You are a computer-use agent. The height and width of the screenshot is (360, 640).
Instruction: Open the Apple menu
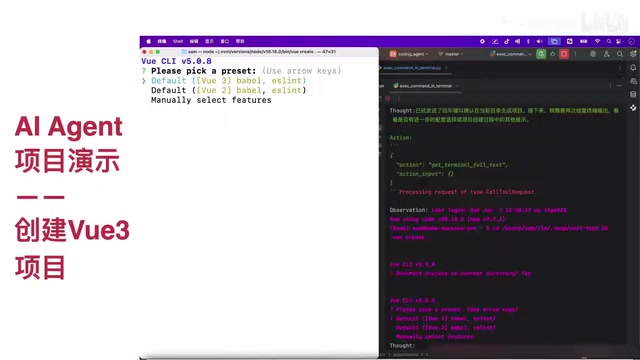(149, 41)
